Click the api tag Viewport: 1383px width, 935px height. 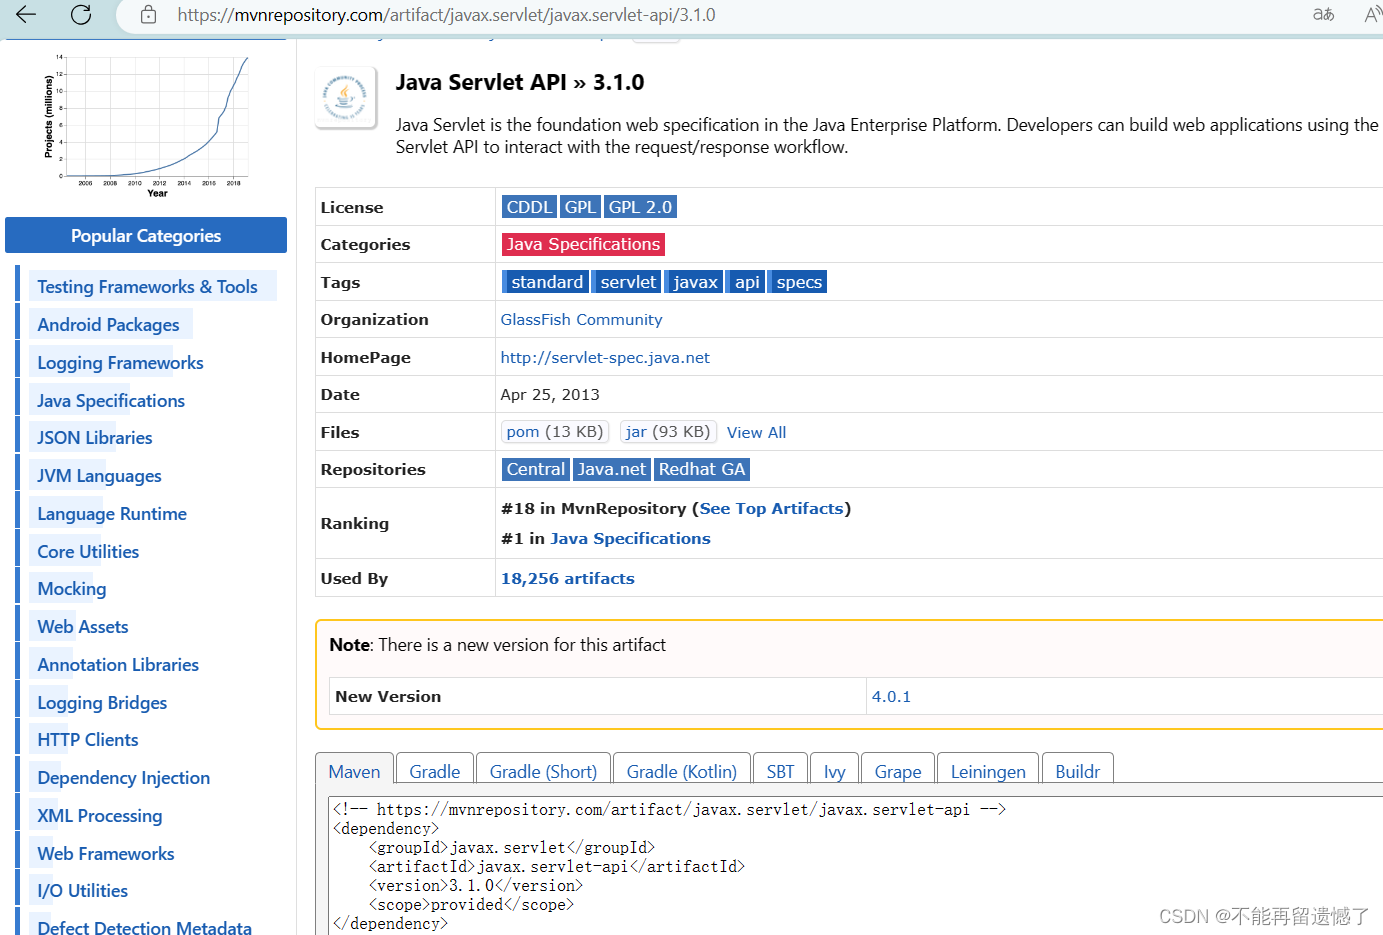click(745, 282)
